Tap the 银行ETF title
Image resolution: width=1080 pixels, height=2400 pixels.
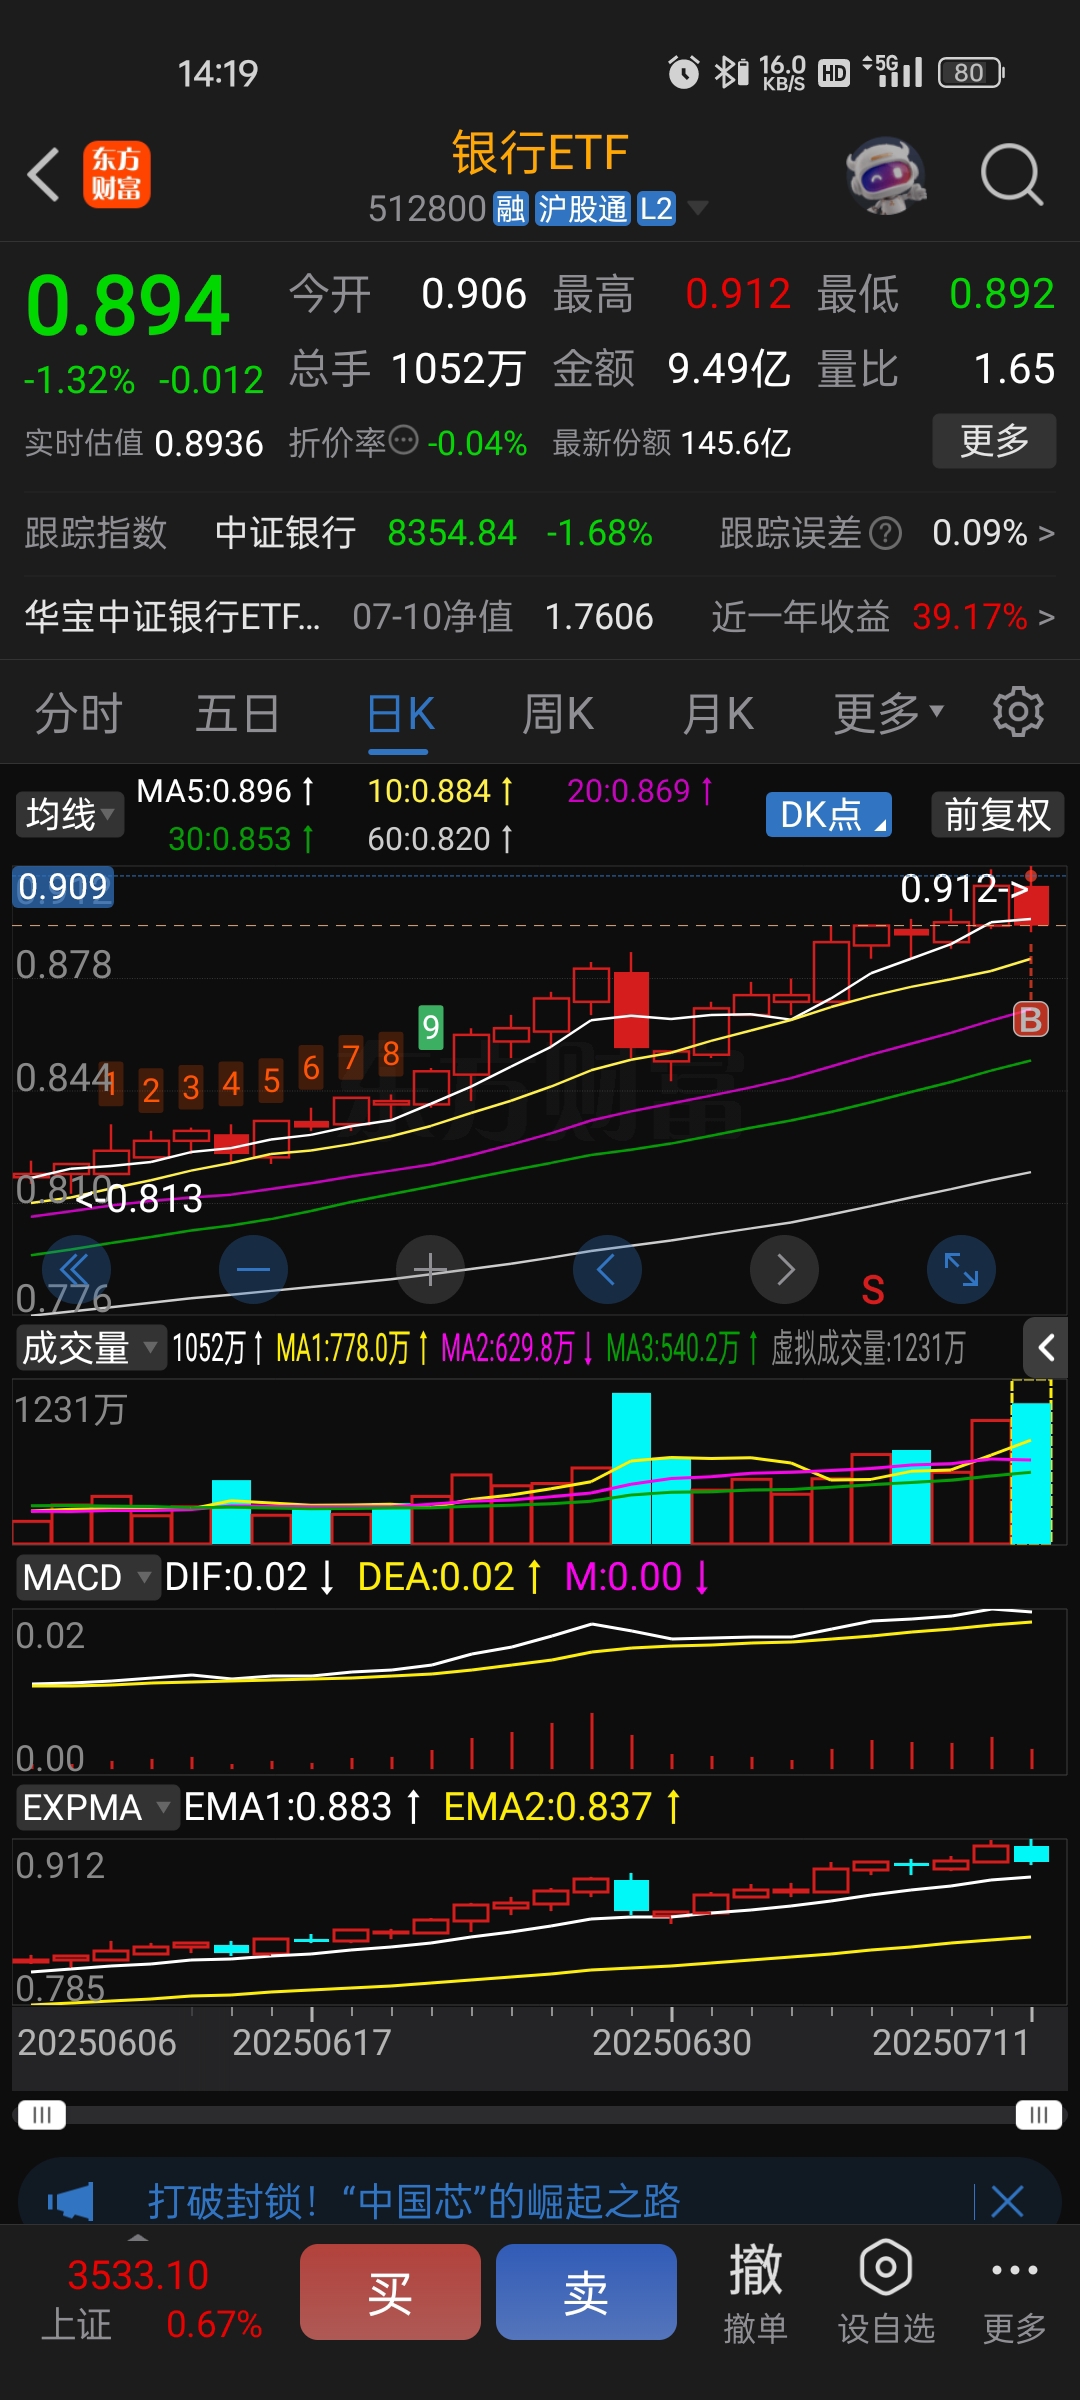point(540,153)
